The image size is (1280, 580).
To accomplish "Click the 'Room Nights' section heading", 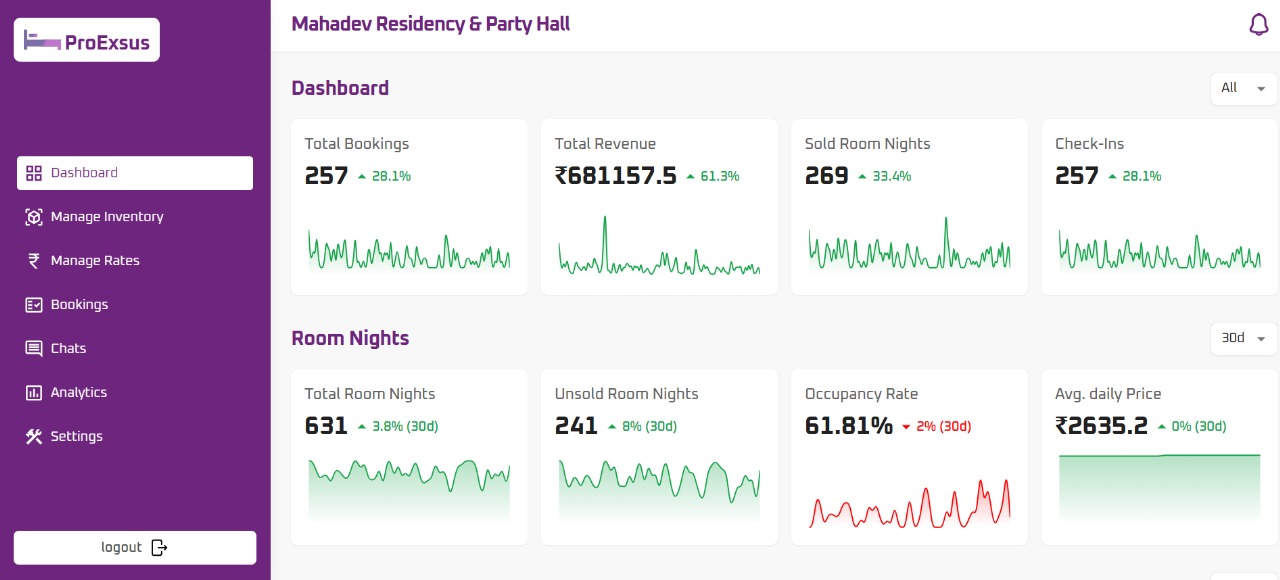I will [x=350, y=338].
